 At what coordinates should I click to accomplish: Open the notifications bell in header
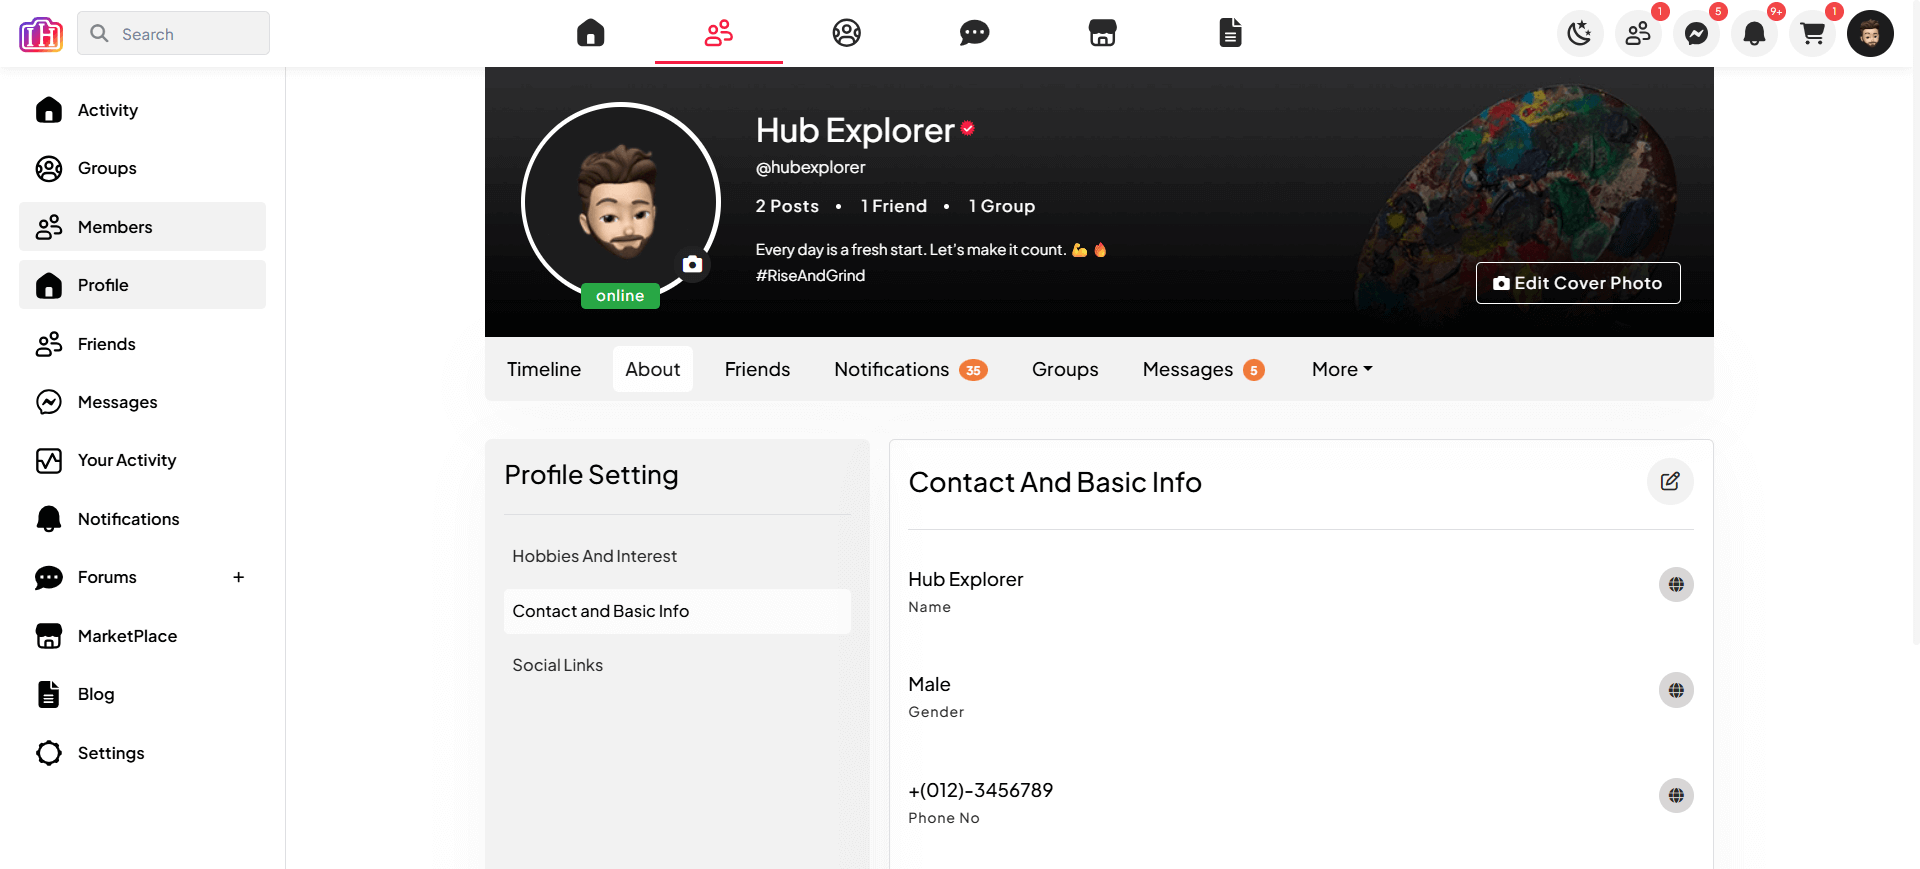click(1754, 34)
